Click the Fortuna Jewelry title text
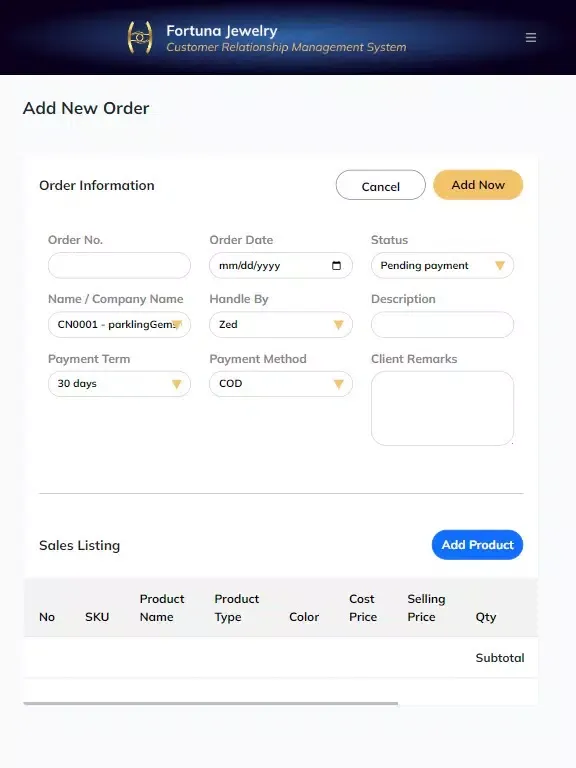 (221, 31)
